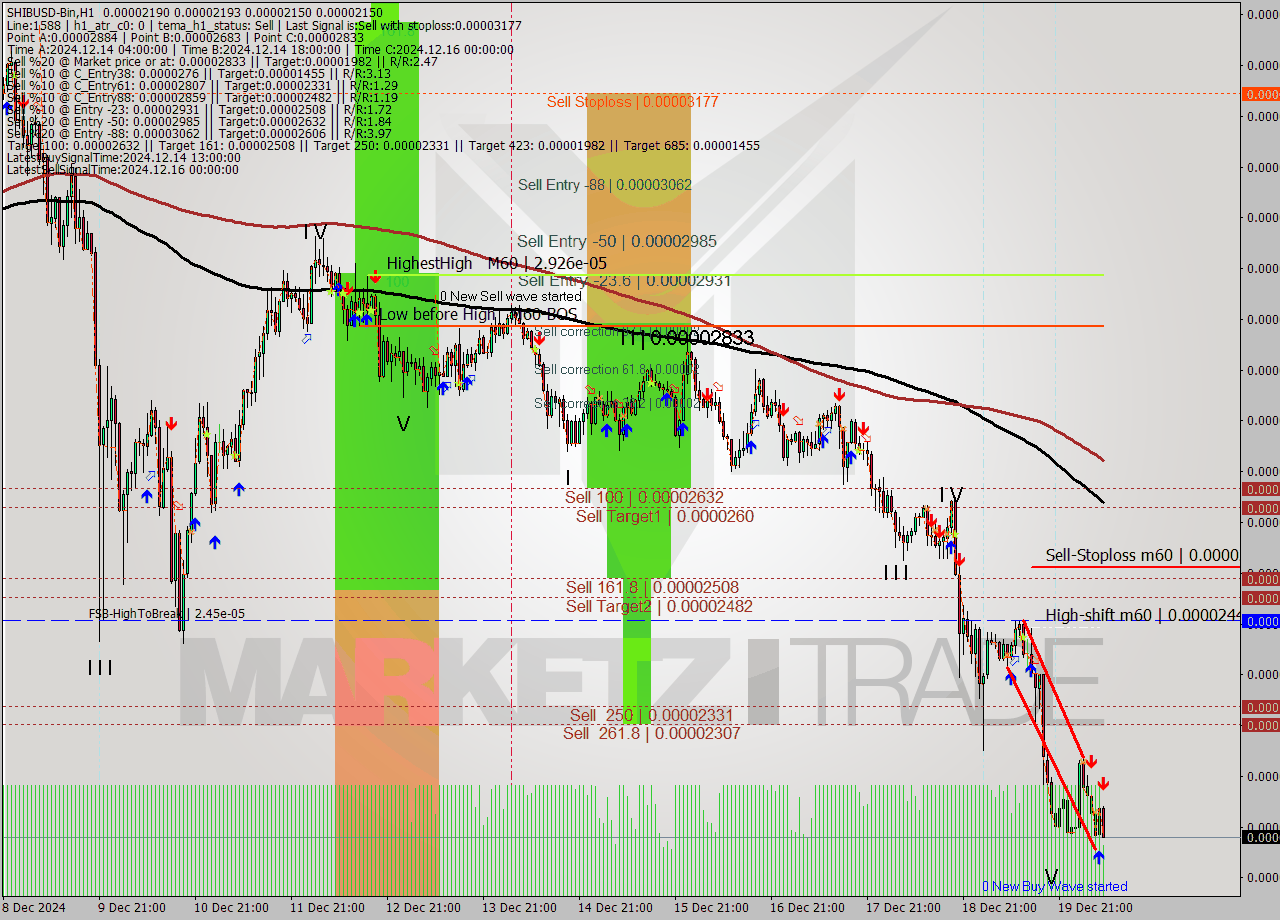This screenshot has height=920, width=1280.
Task: Select the 'Low before High M60-BOS' label
Action: click(x=476, y=314)
